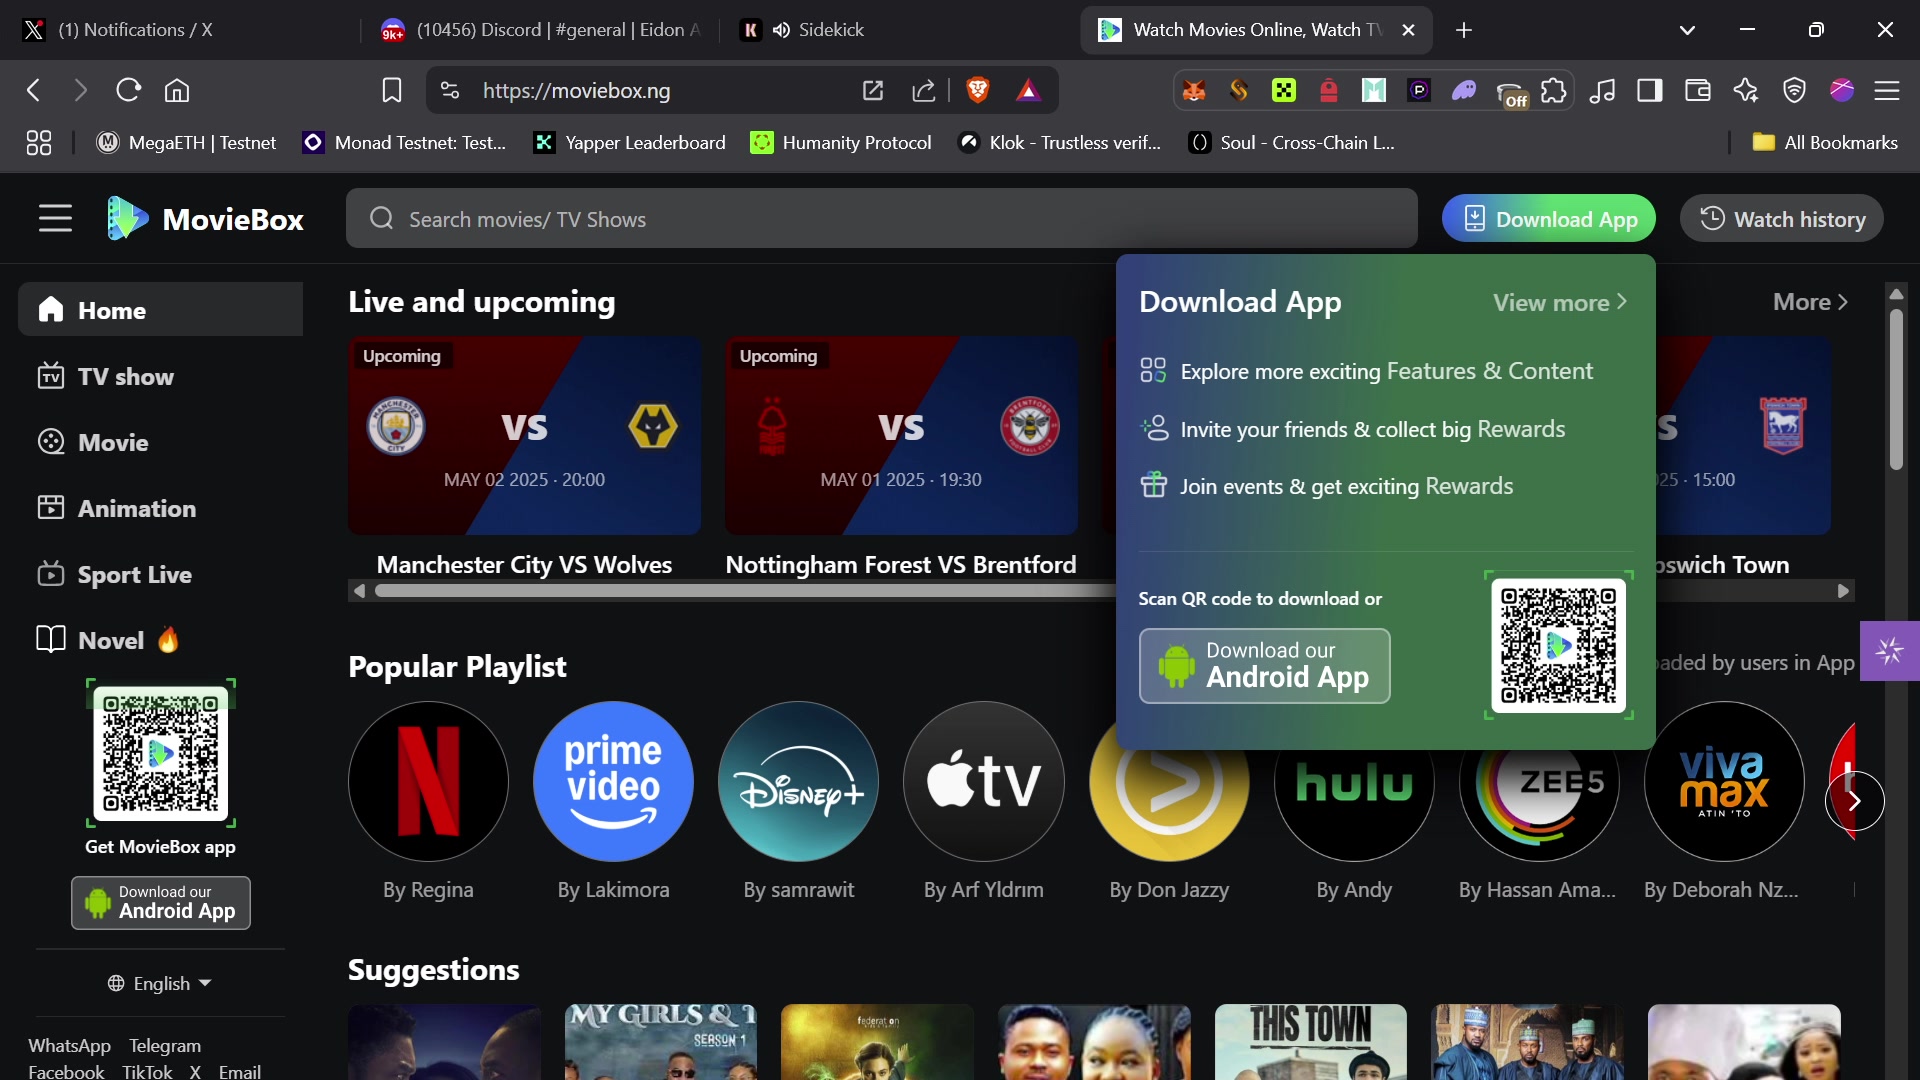Open the WhatsApp footer link

(69, 1045)
